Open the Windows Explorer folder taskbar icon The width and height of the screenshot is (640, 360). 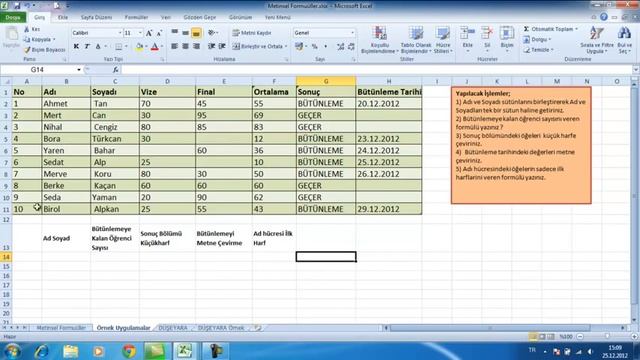click(x=71, y=351)
